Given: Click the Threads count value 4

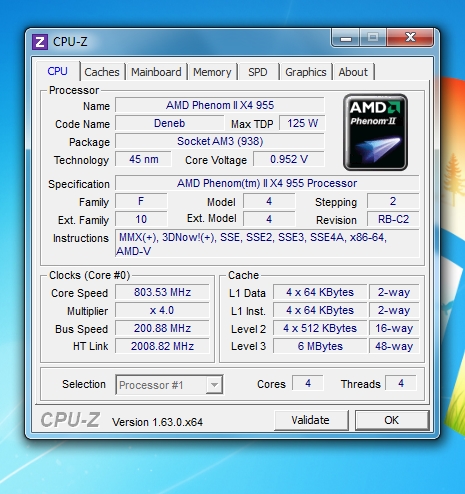Looking at the screenshot, I should [401, 383].
